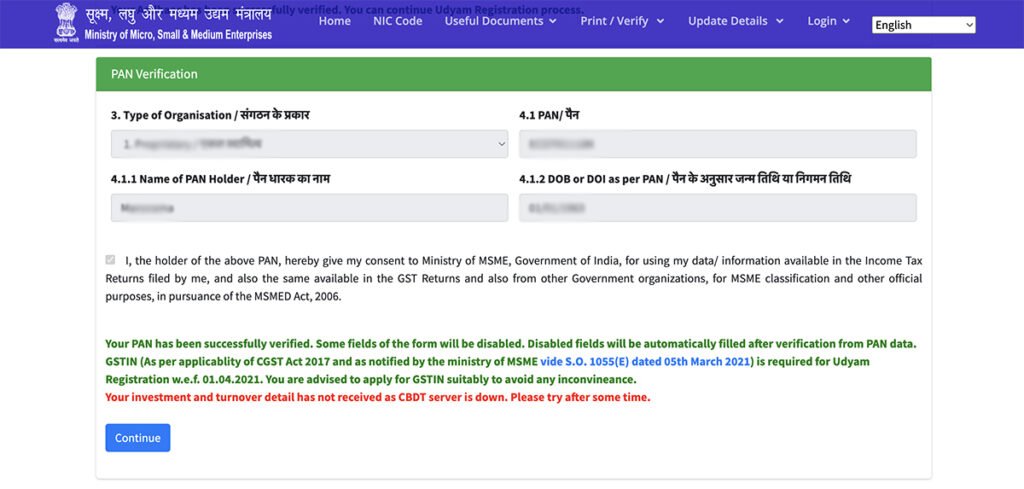Click the Name of PAN Holder field
This screenshot has height=489, width=1024.
[309, 208]
